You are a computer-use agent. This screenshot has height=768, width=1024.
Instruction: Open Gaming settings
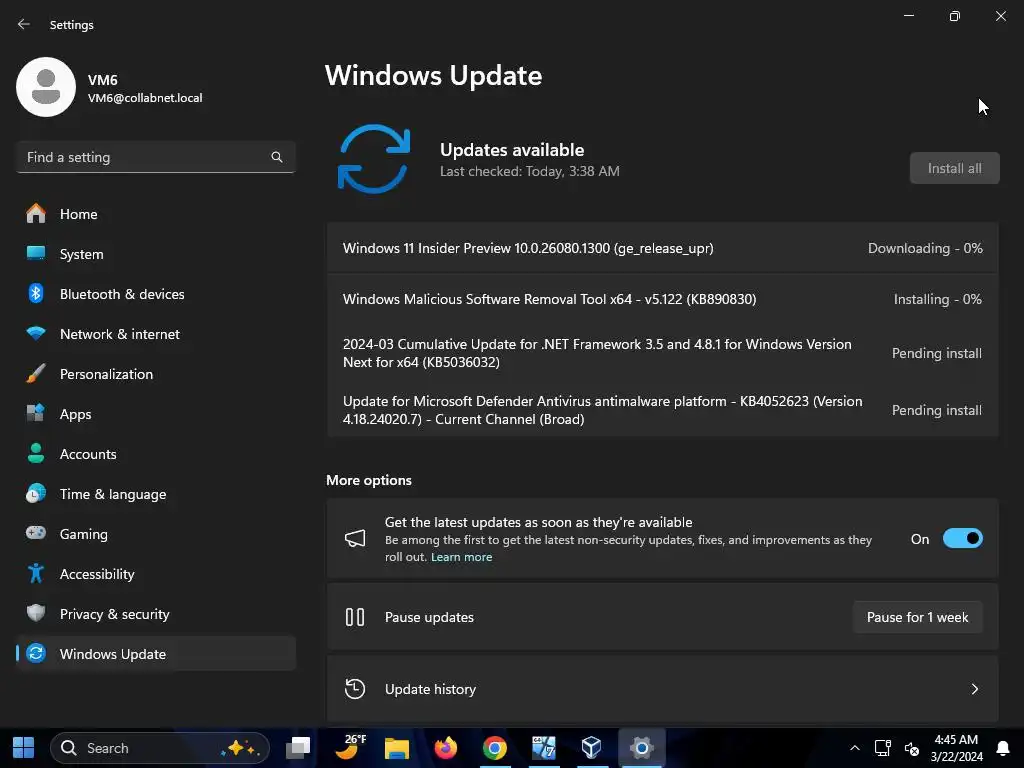click(155, 534)
